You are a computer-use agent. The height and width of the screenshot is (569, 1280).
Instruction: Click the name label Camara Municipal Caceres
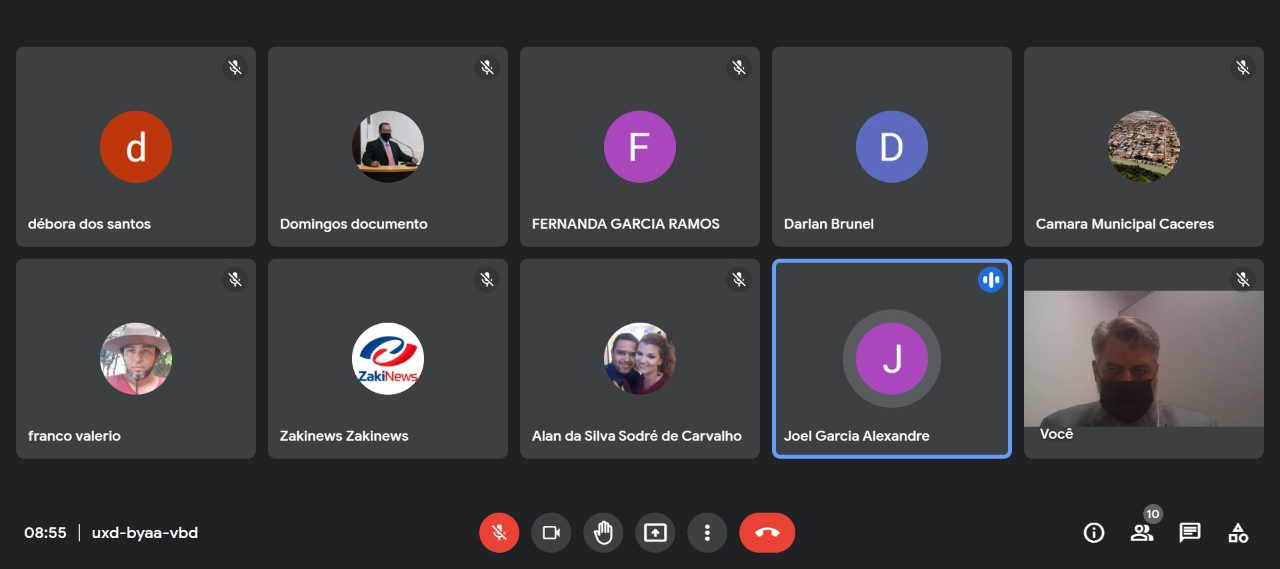click(1125, 224)
